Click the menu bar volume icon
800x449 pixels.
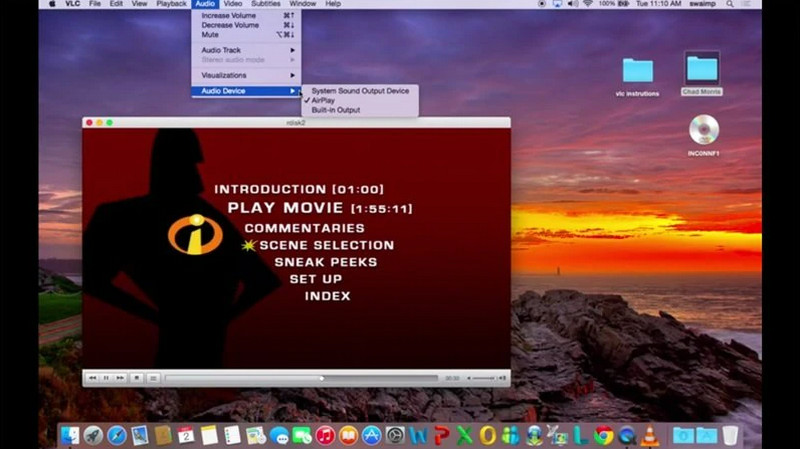coord(572,4)
